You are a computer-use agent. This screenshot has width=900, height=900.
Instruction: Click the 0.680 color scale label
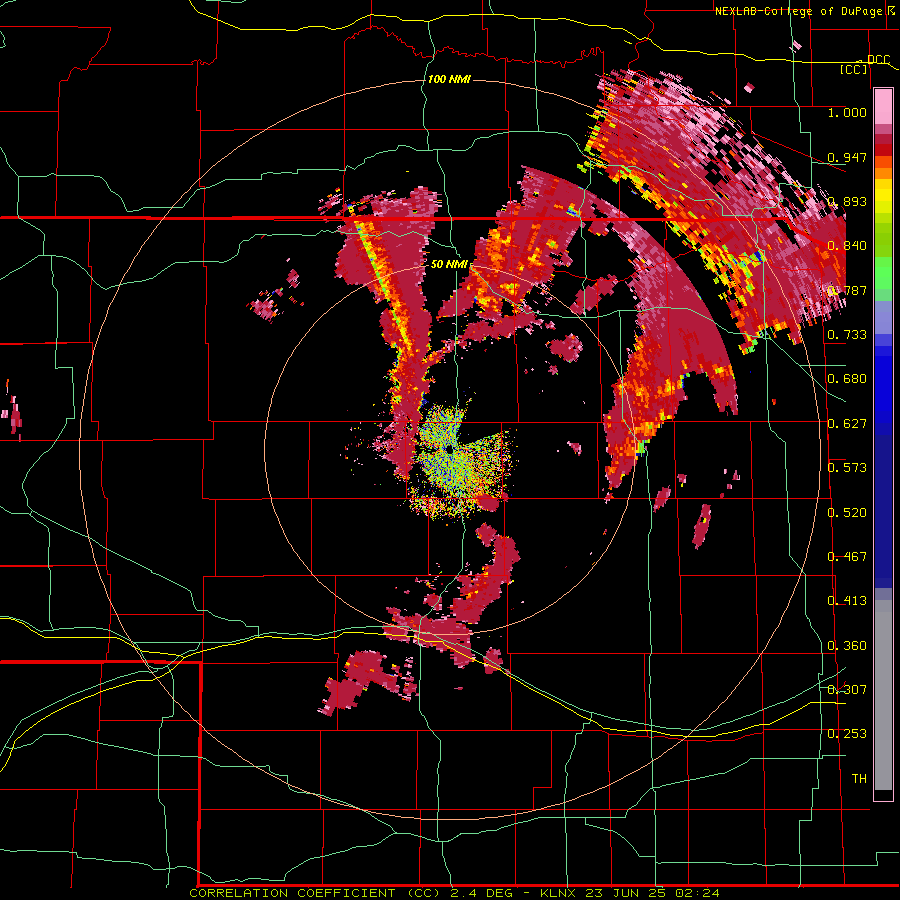pos(847,379)
